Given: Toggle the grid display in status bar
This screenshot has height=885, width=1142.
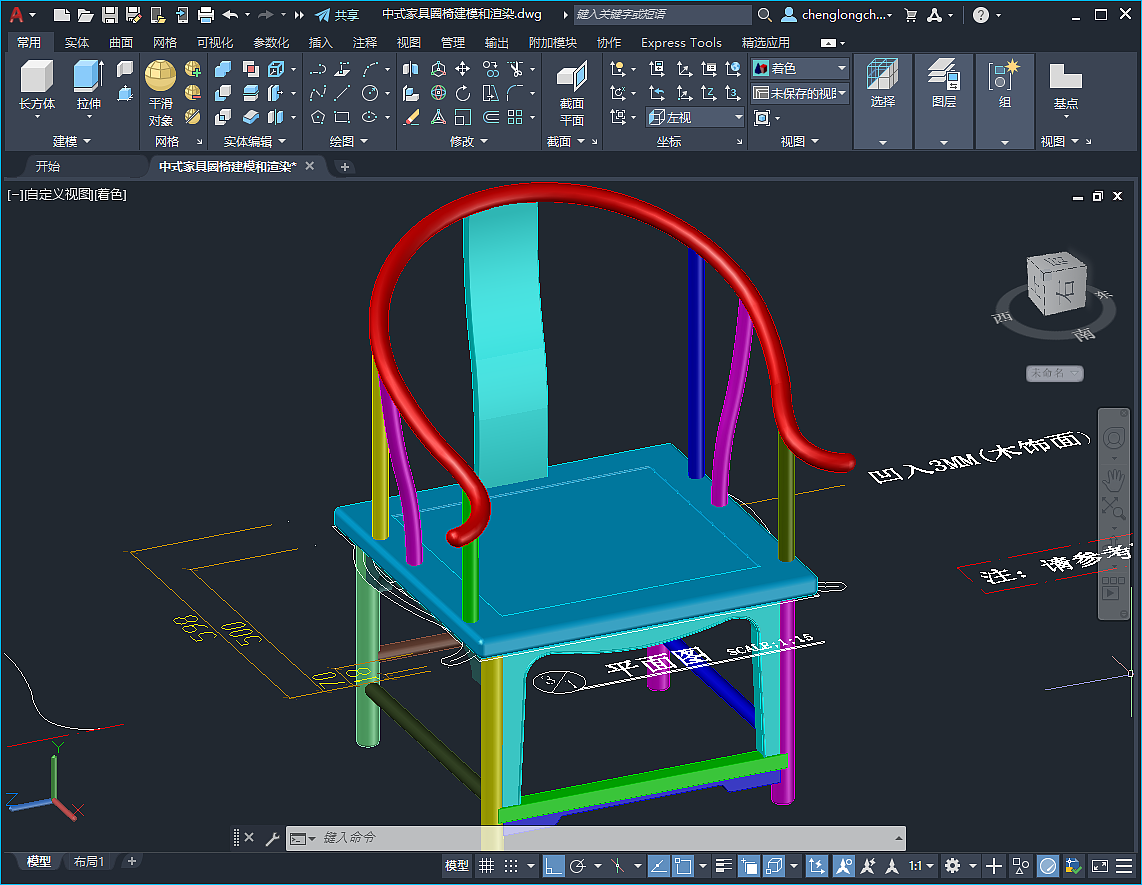Looking at the screenshot, I should 487,866.
